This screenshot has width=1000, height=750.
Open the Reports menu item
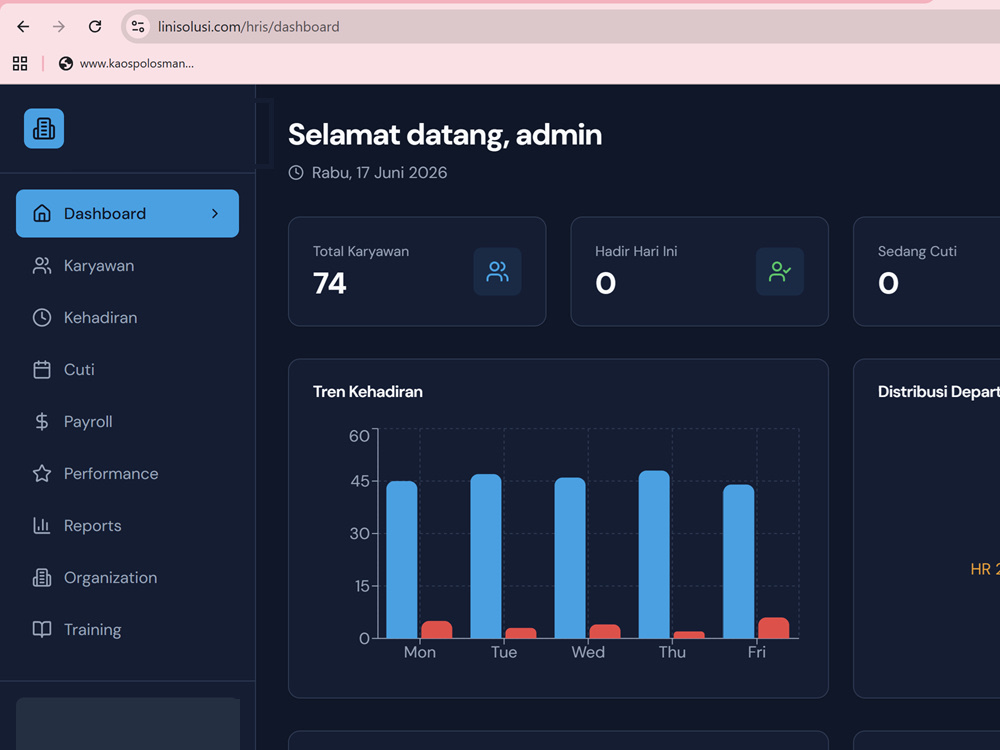[128, 526]
